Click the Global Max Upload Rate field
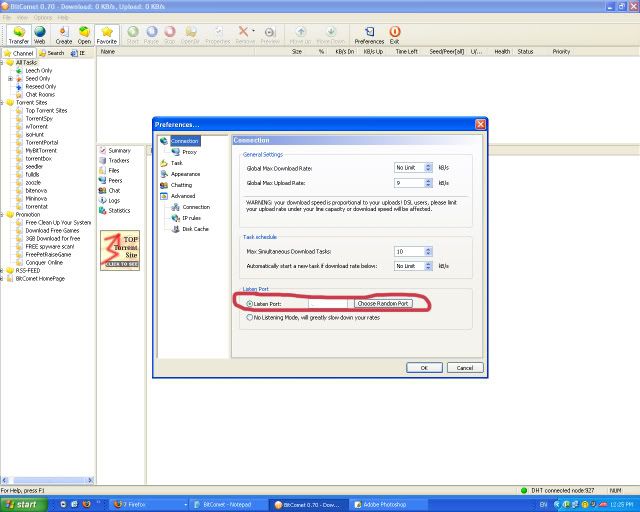Viewport: 640px width, 512px height. point(409,183)
